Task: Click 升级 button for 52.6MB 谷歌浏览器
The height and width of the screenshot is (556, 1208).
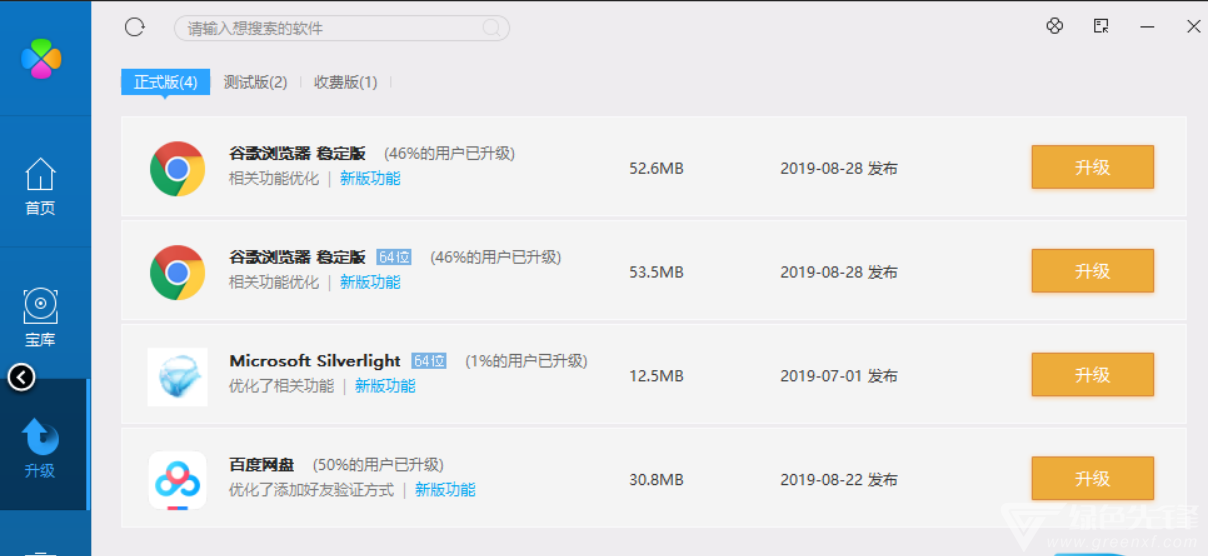Action: click(1093, 167)
